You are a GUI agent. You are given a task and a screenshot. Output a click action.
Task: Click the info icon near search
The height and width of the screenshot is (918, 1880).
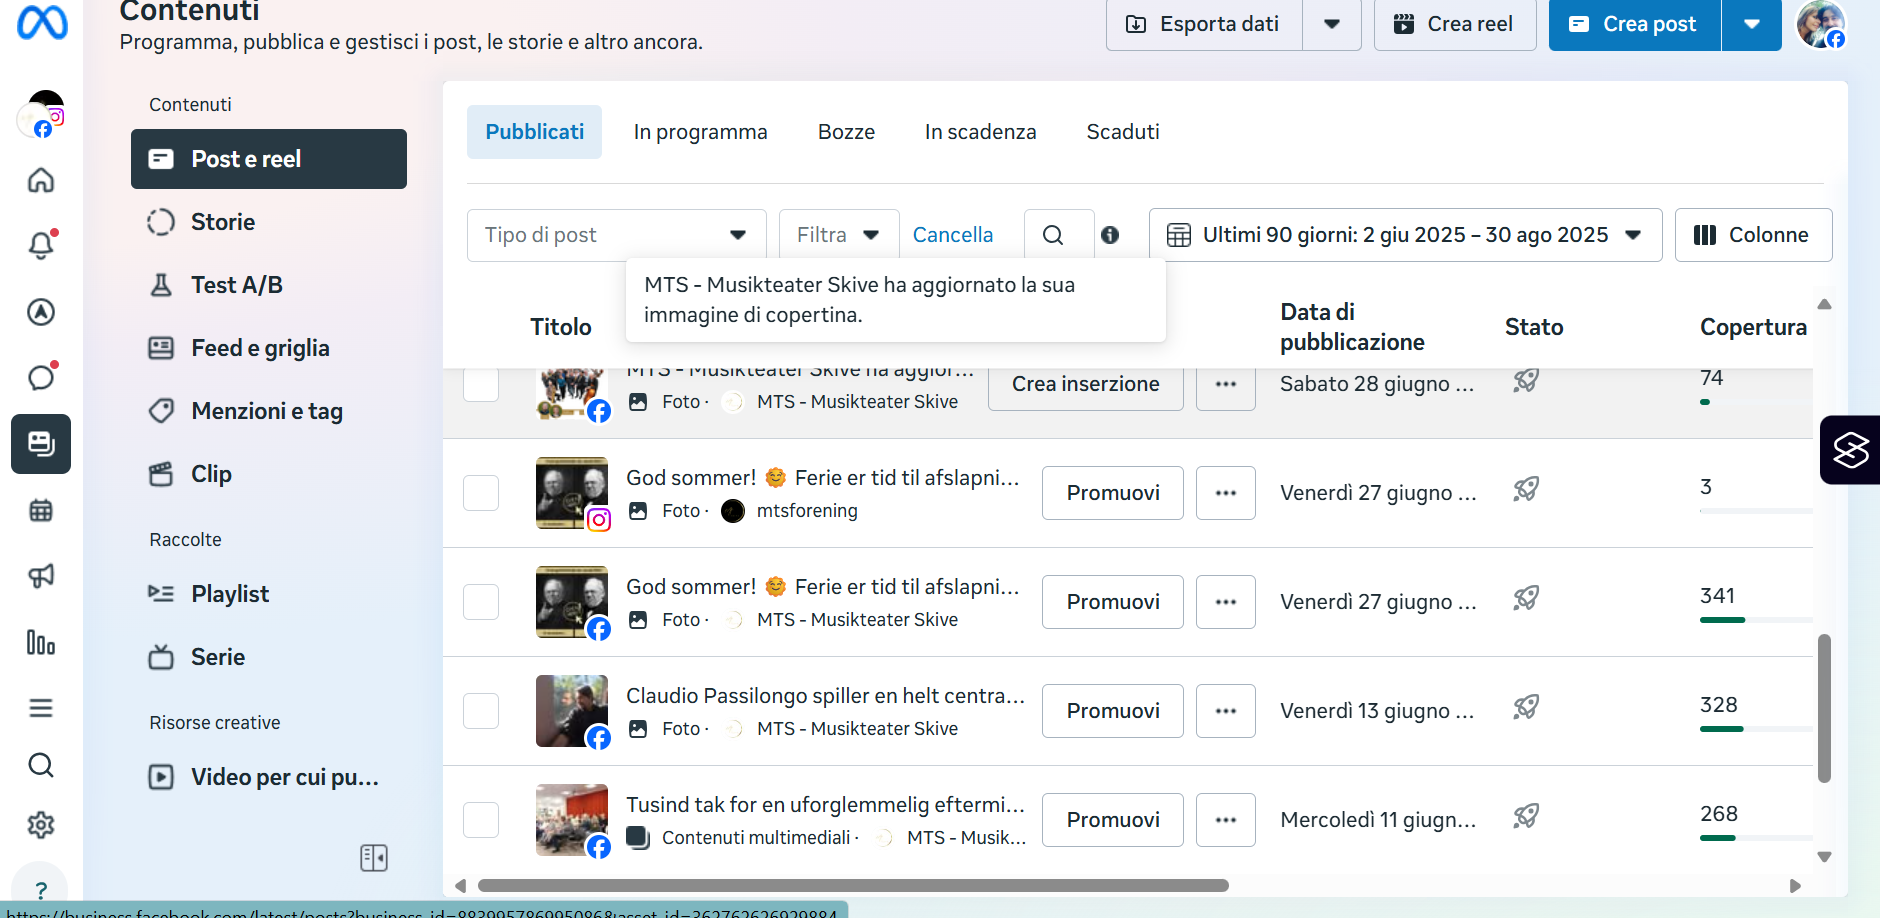[x=1110, y=235]
